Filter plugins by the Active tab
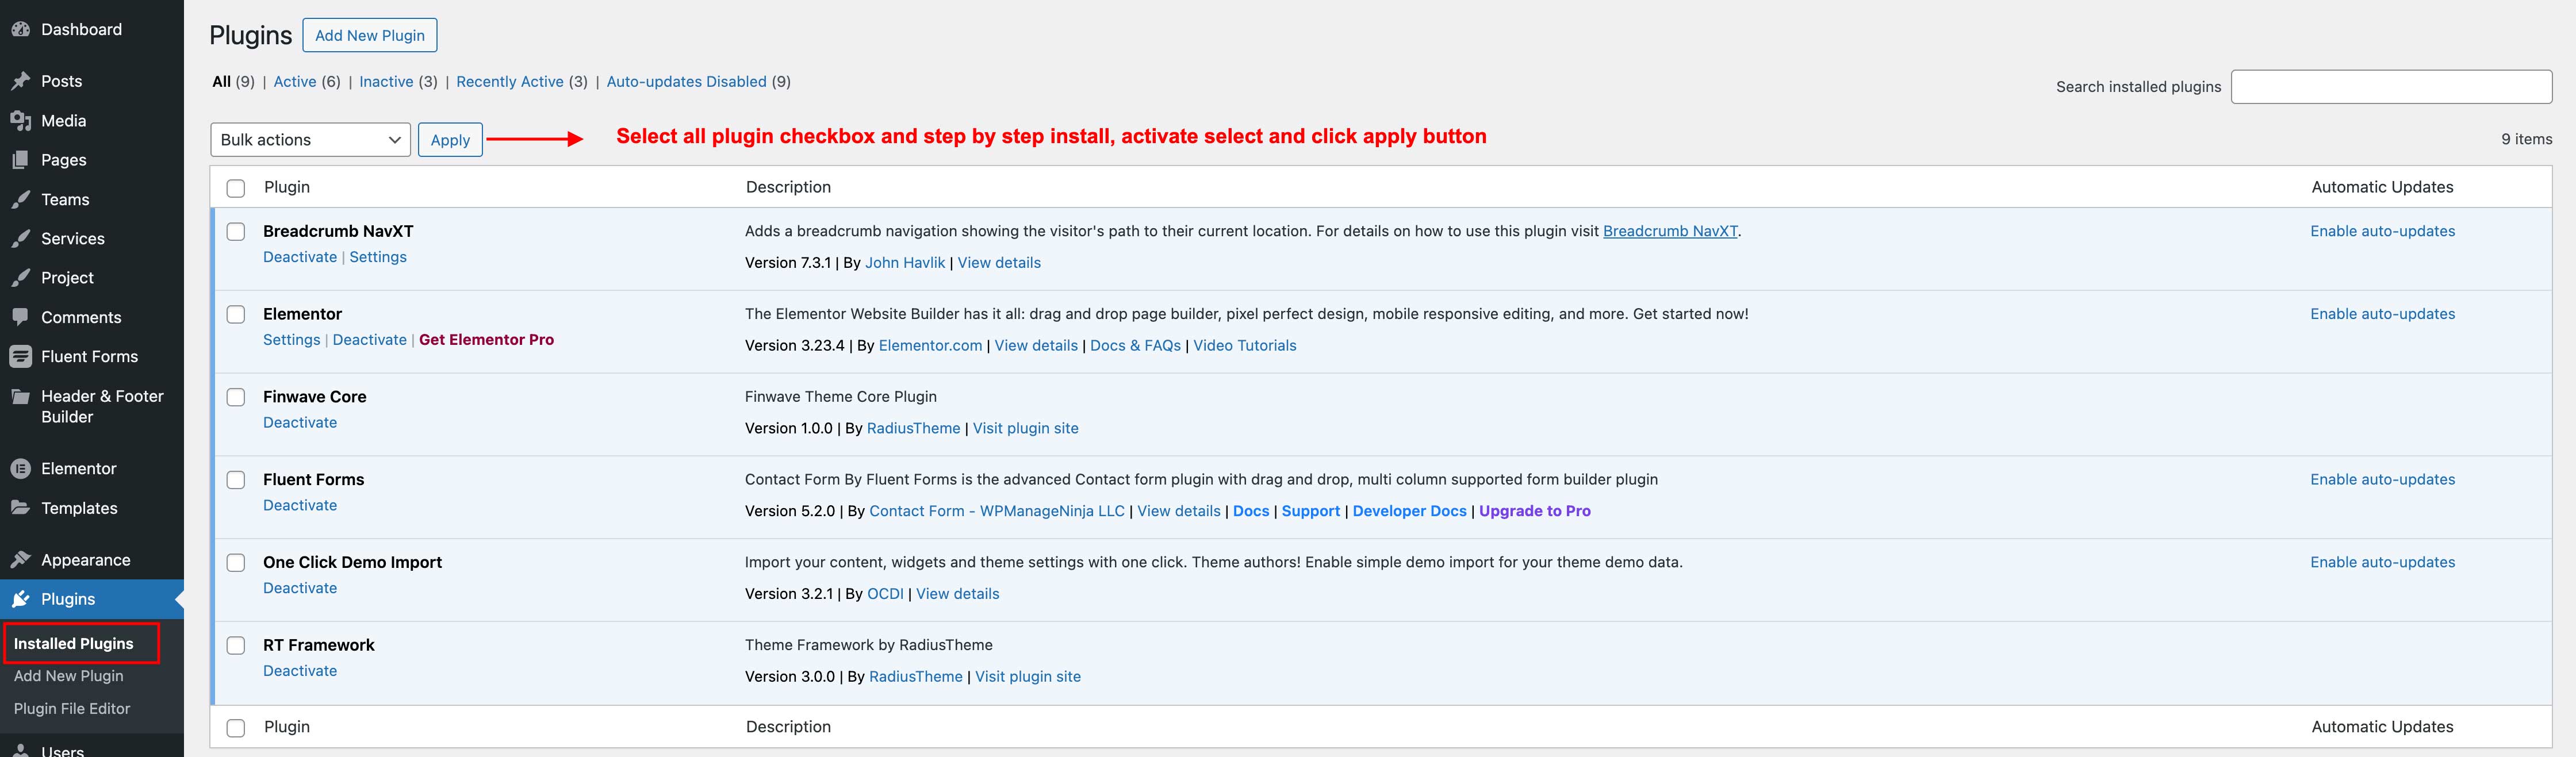2576x757 pixels. click(x=295, y=82)
